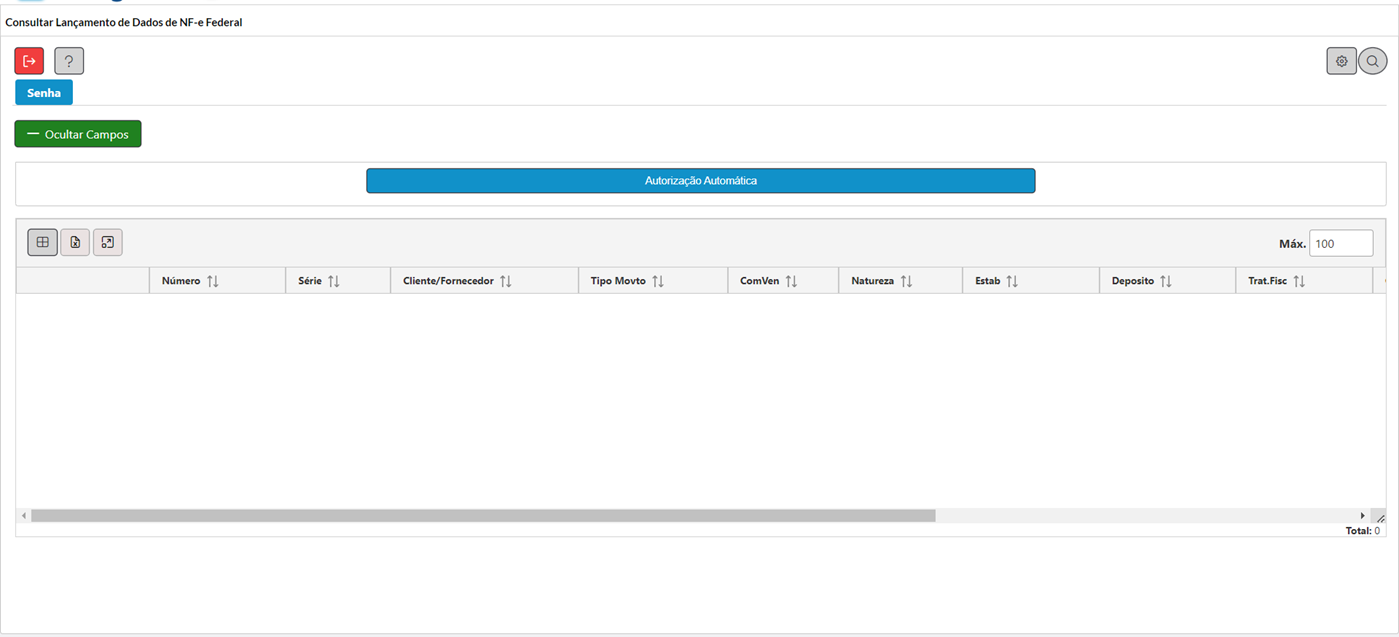This screenshot has height=637, width=1399.
Task: Click the Ocultar Campos button
Action: click(x=78, y=134)
